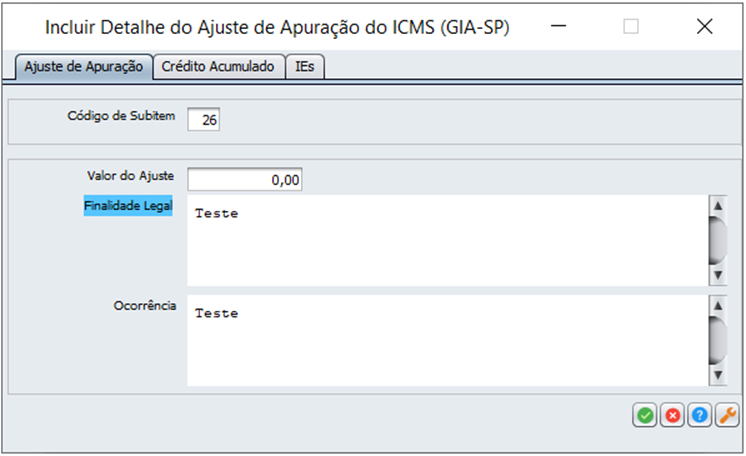Close the Incluir Detalhe do Ajuste window
Screen dimensions: 746x456
pyautogui.click(x=705, y=26)
